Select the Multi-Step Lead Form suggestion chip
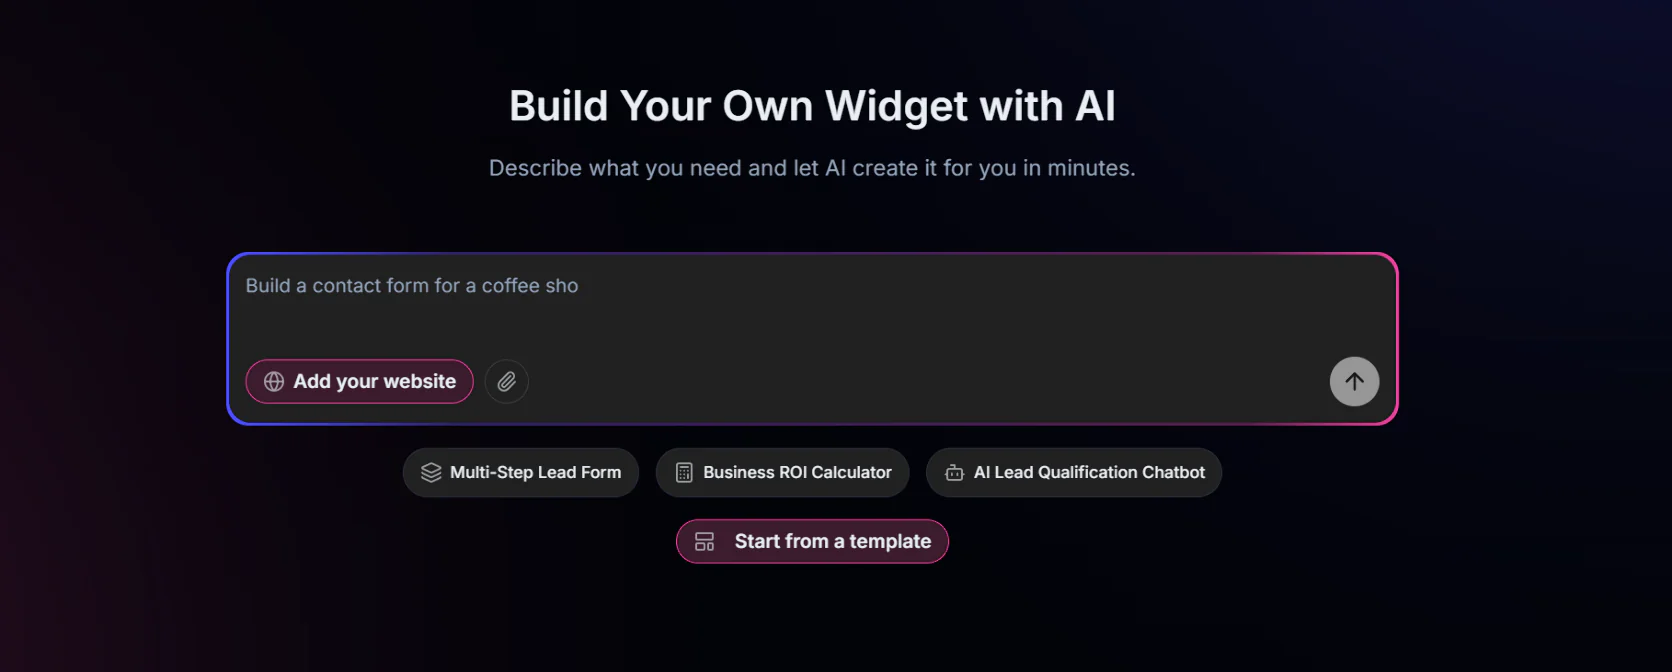 click(520, 472)
